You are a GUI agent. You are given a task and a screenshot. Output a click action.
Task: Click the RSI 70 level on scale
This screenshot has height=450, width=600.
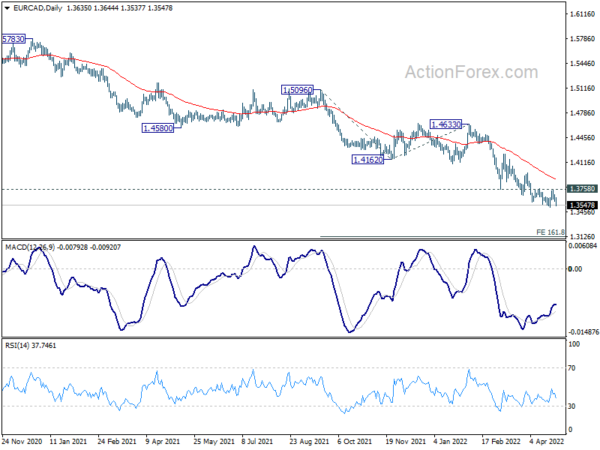point(571,368)
